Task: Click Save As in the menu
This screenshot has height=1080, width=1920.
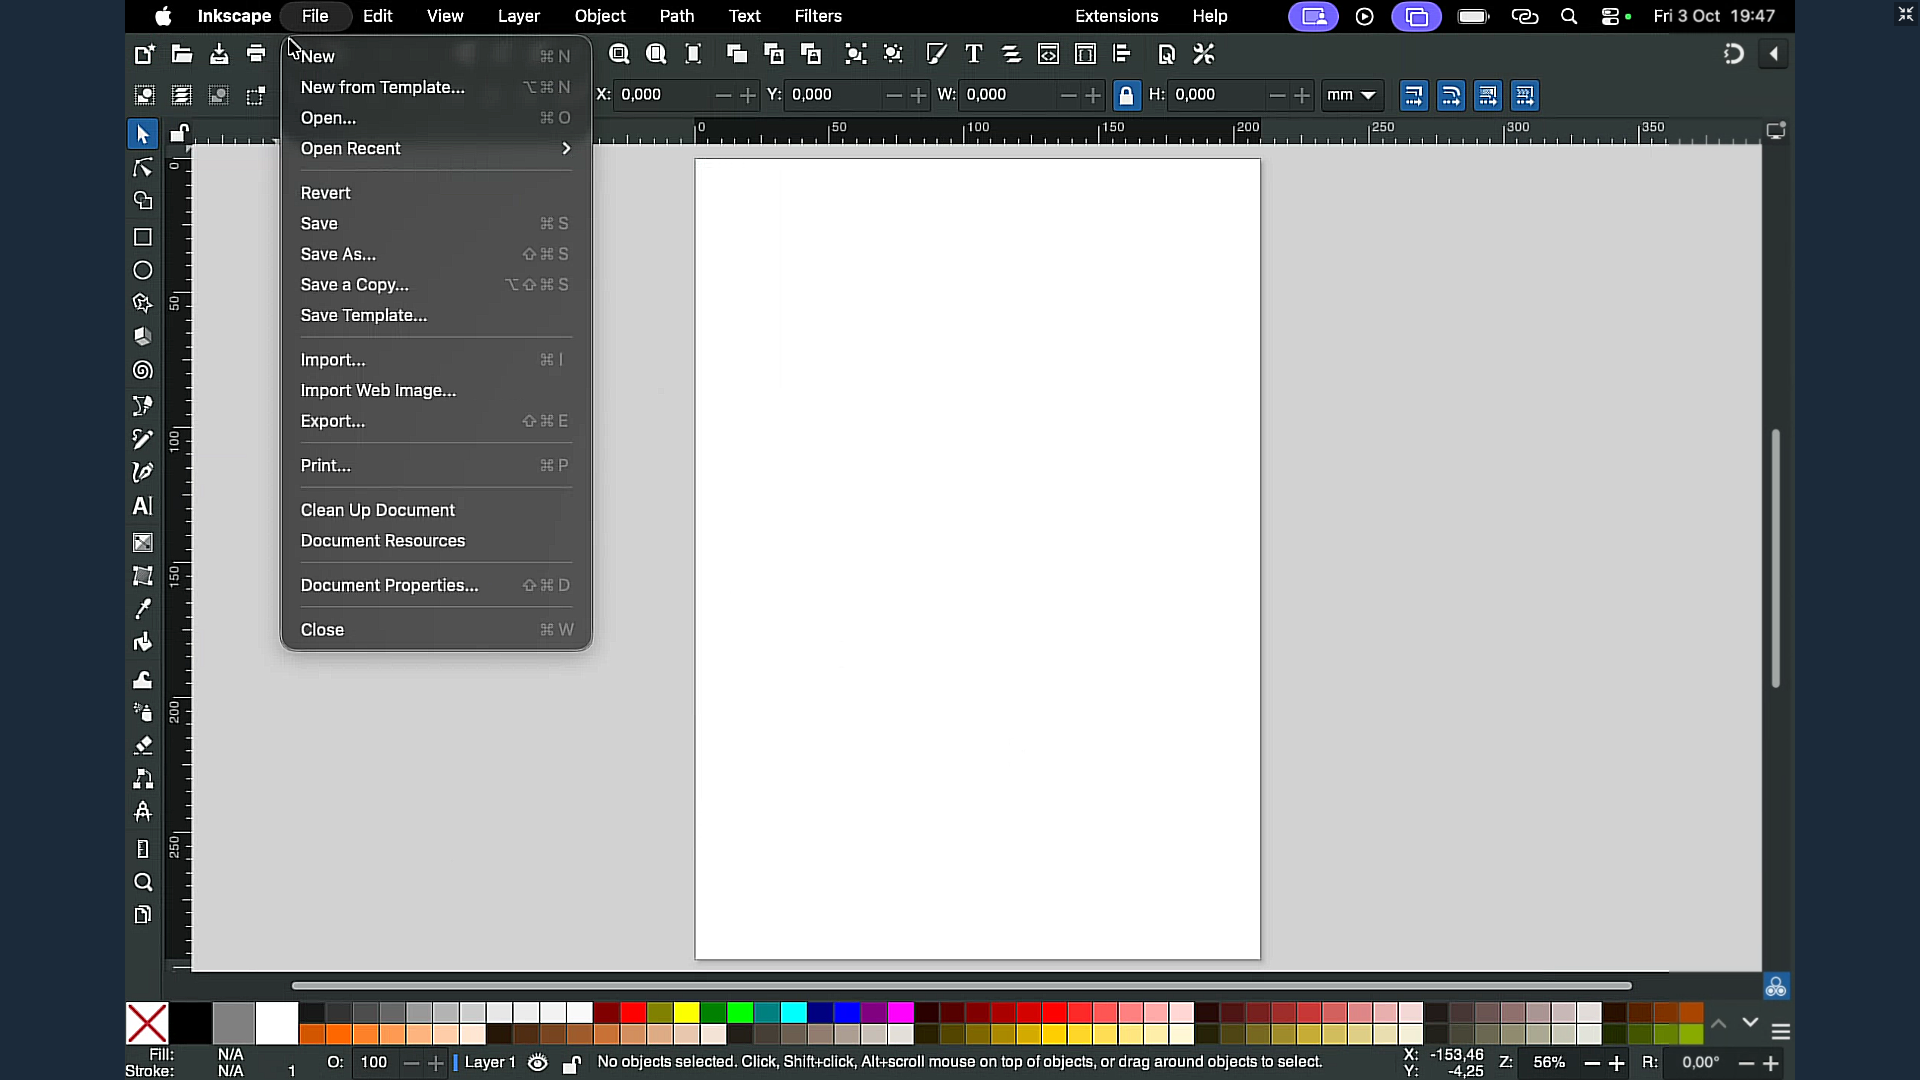Action: (338, 254)
